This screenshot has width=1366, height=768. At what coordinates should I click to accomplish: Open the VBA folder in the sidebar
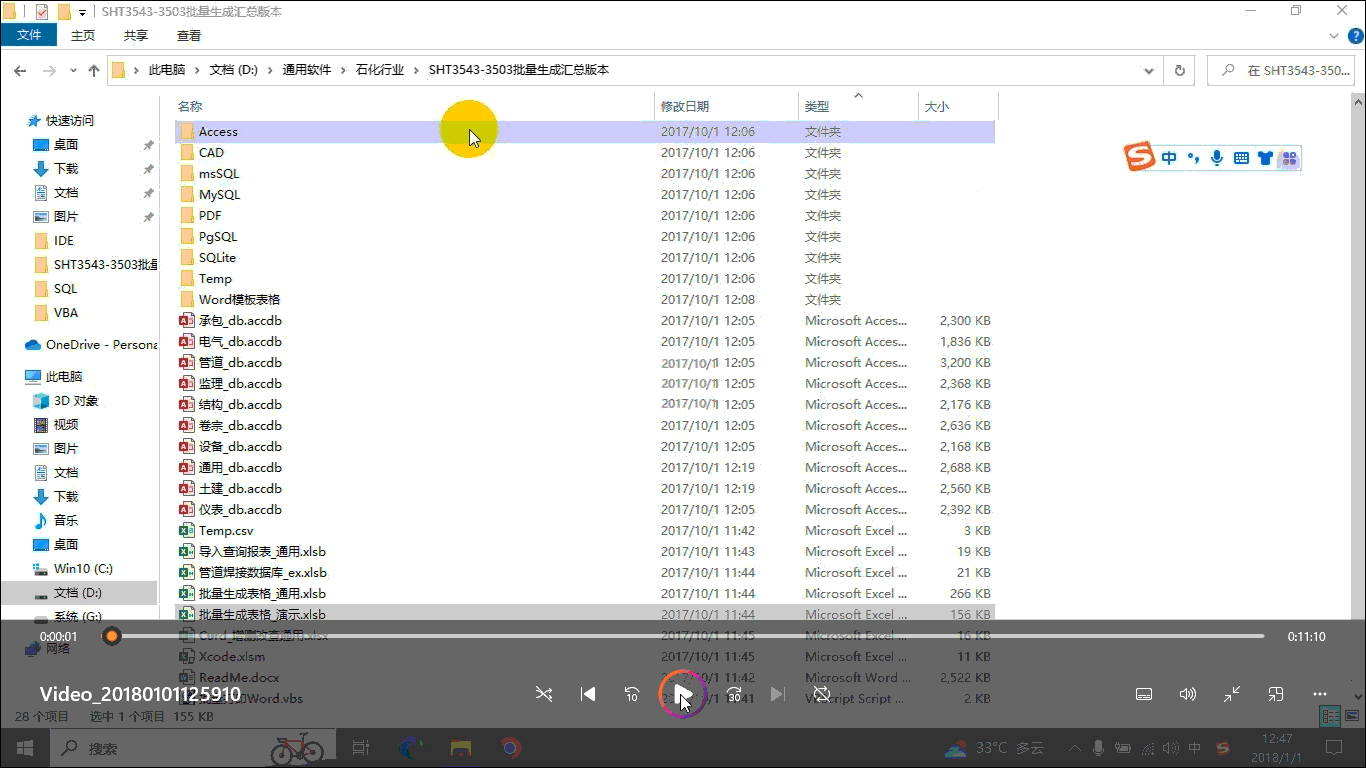[66, 313]
